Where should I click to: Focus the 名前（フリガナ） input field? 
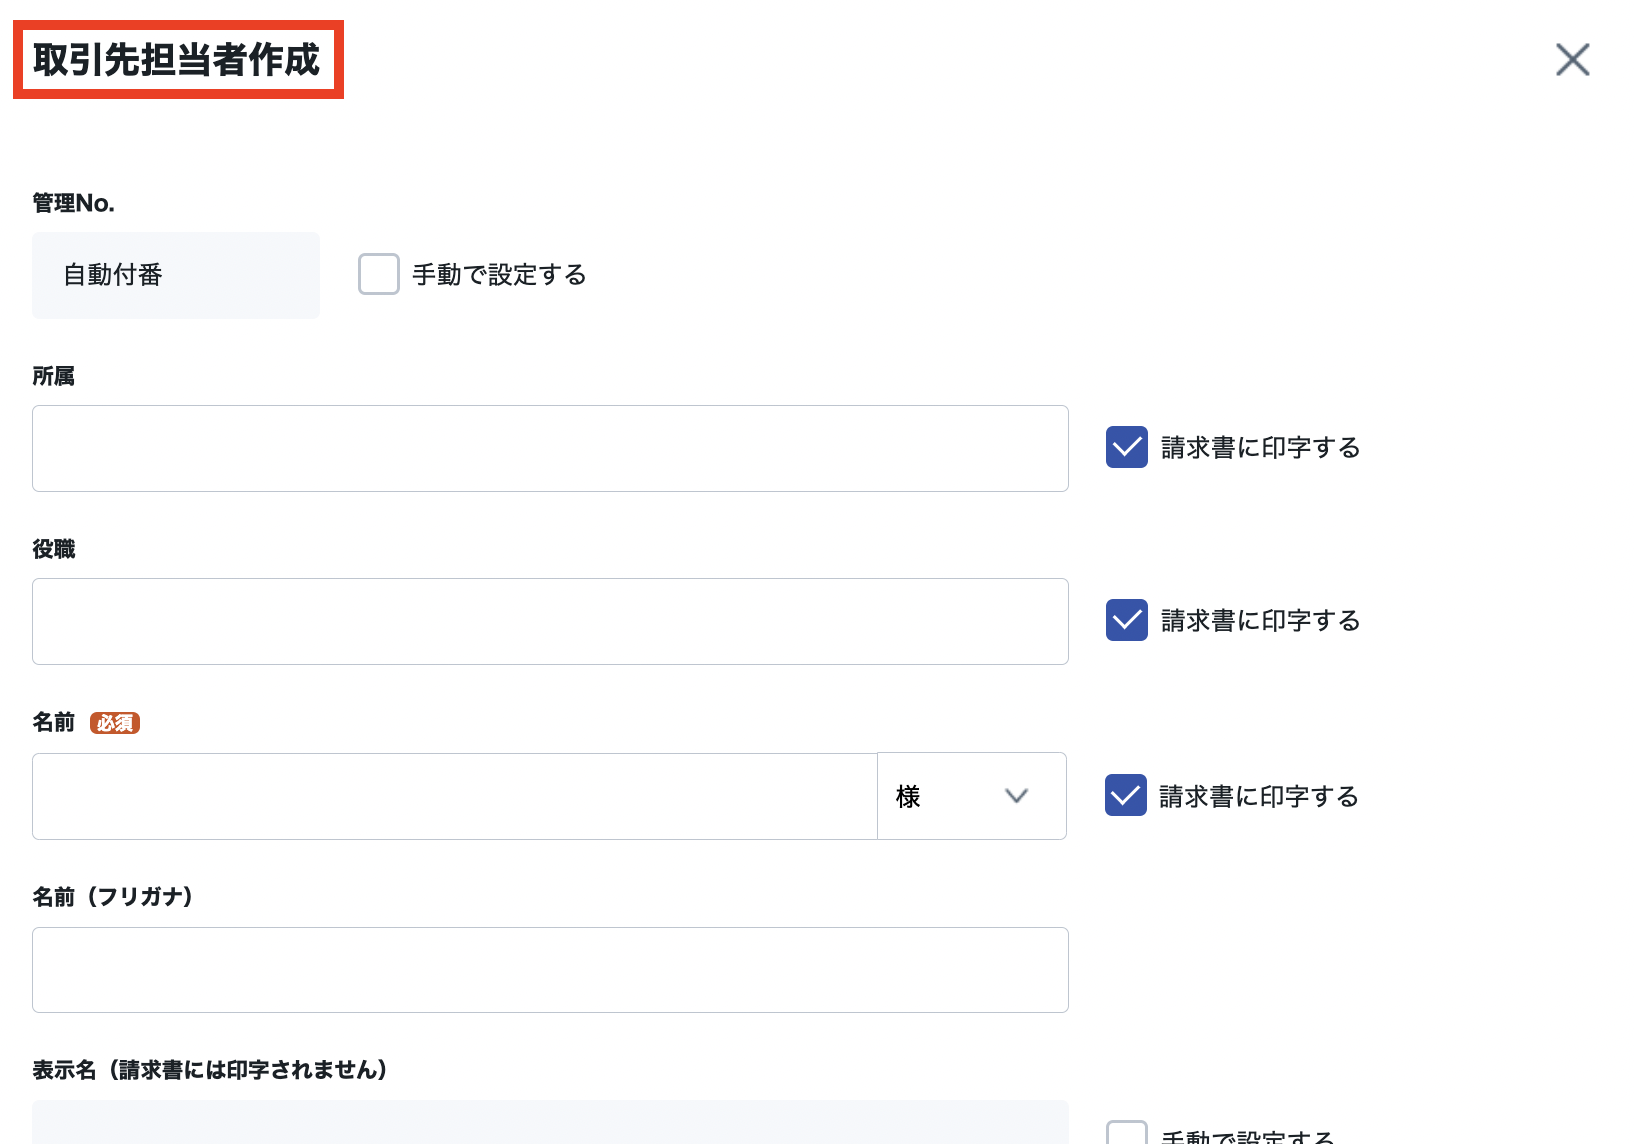point(550,970)
